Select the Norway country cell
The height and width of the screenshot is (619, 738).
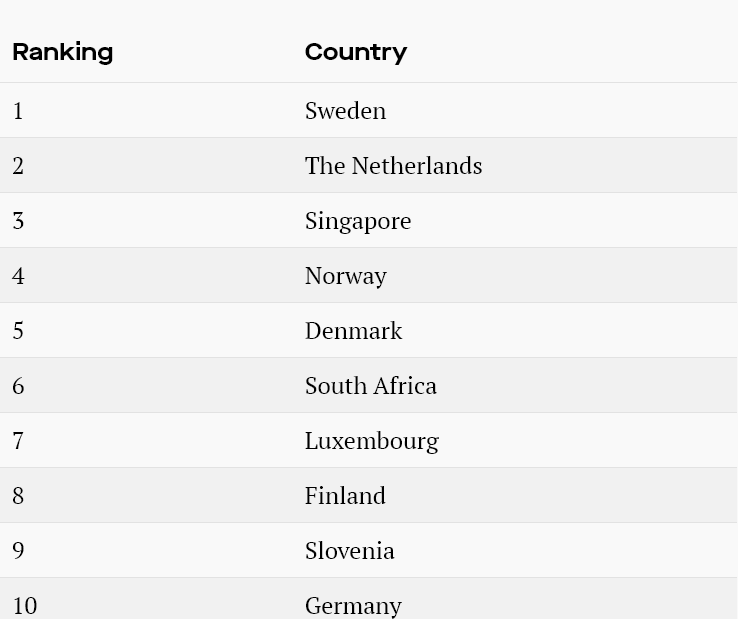tap(345, 276)
